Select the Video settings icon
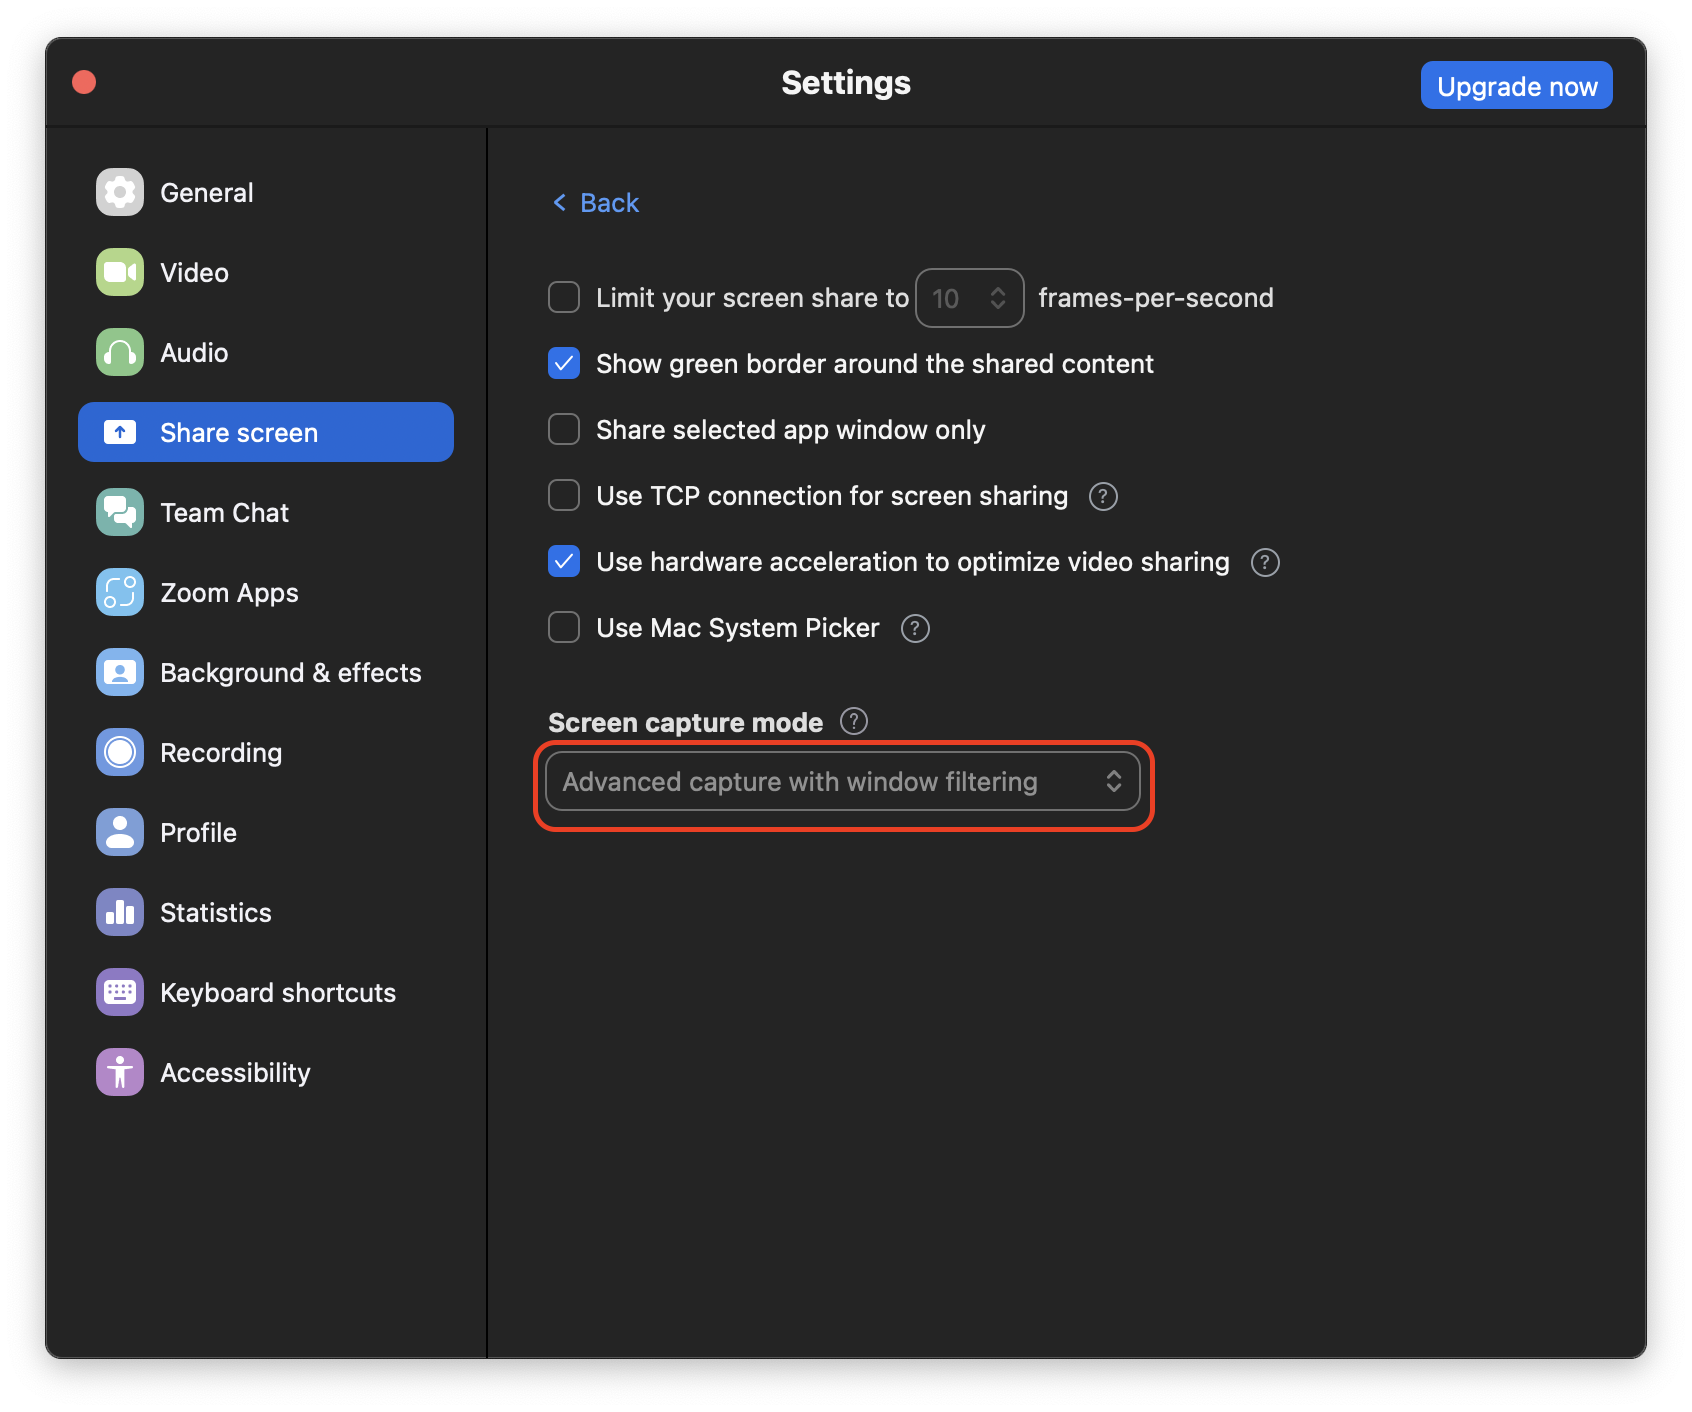Image resolution: width=1692 pixels, height=1412 pixels. coord(119,272)
